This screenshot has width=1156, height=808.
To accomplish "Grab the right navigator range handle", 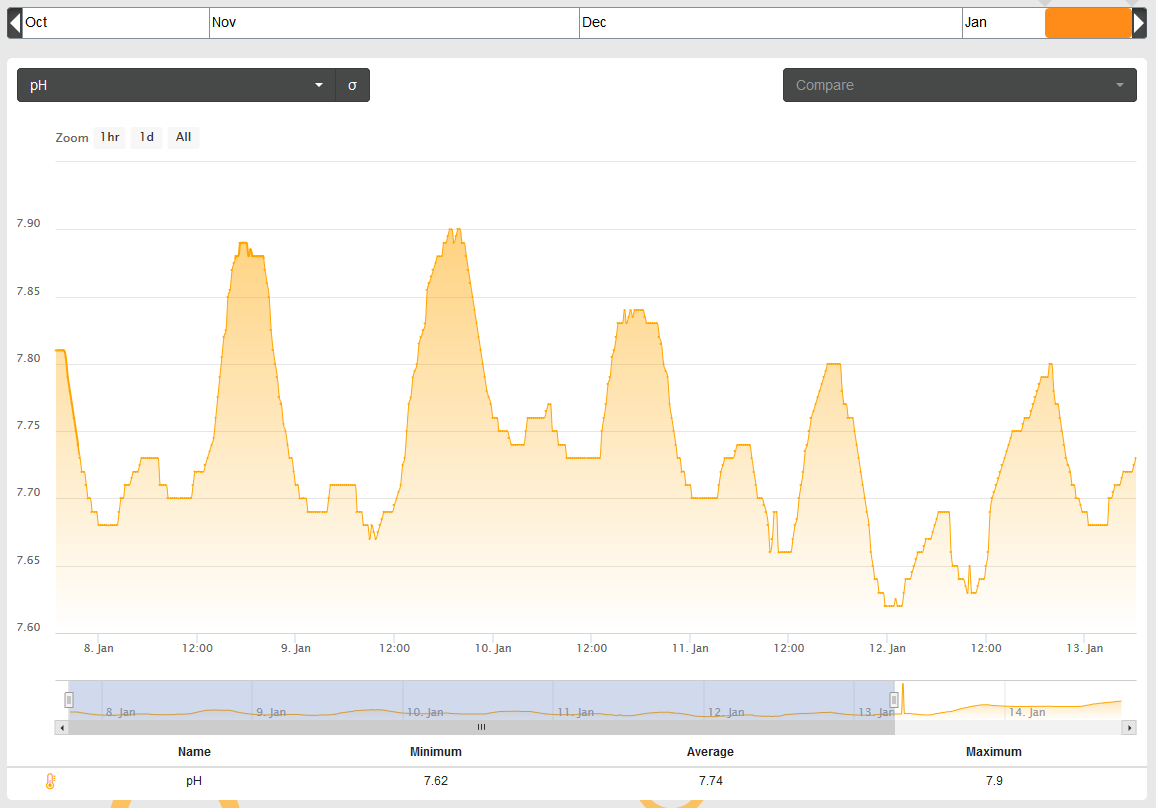I will pos(894,700).
